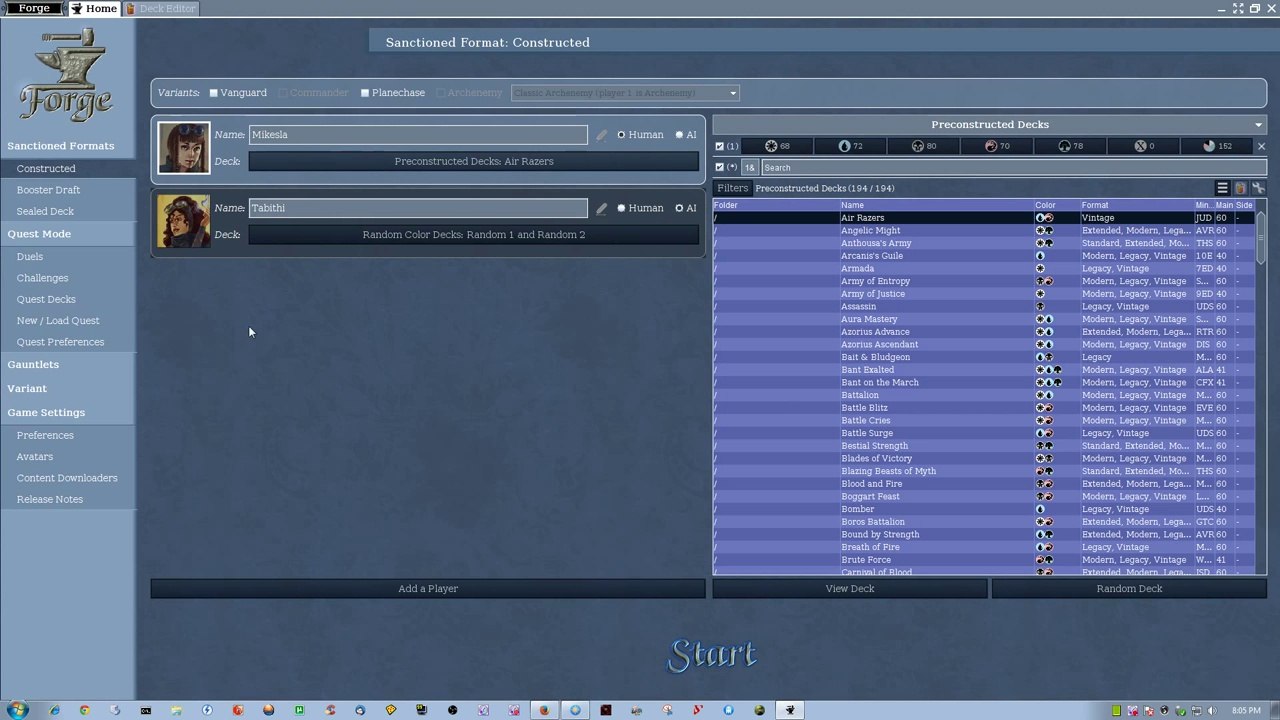Filter decks by colorless mana
This screenshot has height=720, width=1280.
(x=1144, y=146)
